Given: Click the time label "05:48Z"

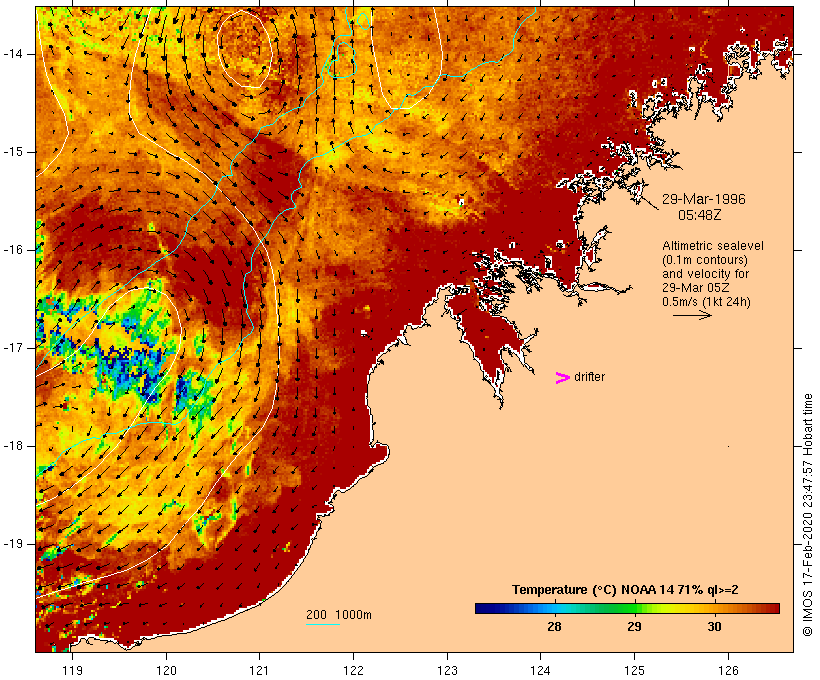Looking at the screenshot, I should pyautogui.click(x=699, y=215).
